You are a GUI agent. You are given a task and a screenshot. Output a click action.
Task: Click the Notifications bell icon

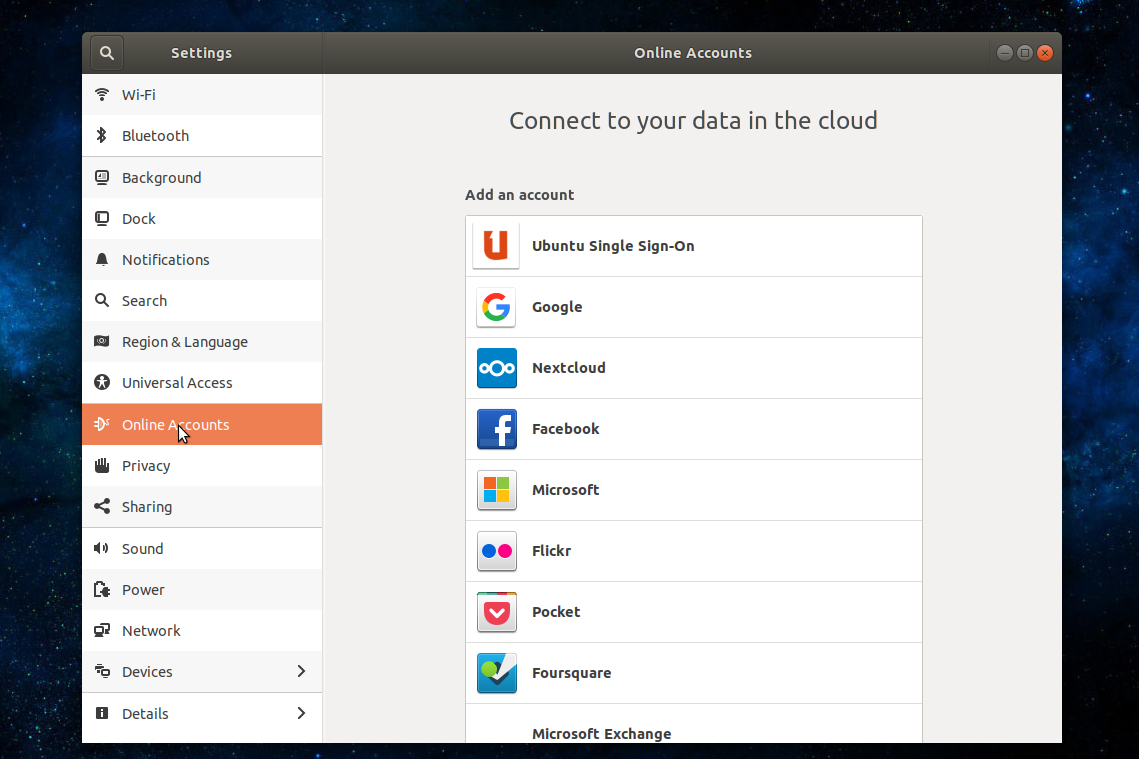102,259
